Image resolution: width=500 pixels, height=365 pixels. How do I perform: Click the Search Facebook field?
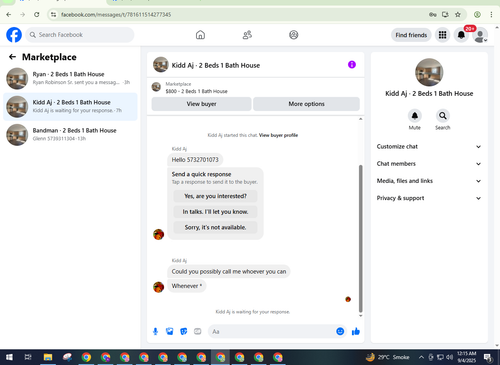[x=80, y=35]
